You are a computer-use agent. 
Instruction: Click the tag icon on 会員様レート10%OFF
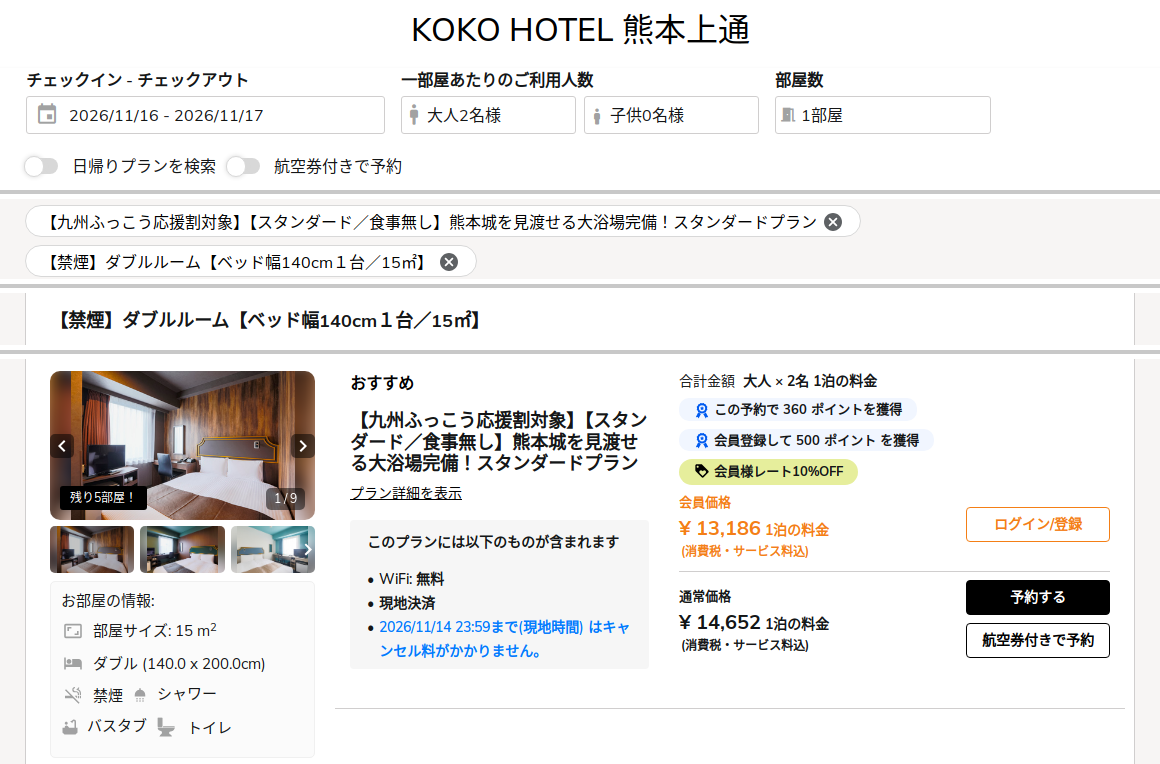coord(701,471)
